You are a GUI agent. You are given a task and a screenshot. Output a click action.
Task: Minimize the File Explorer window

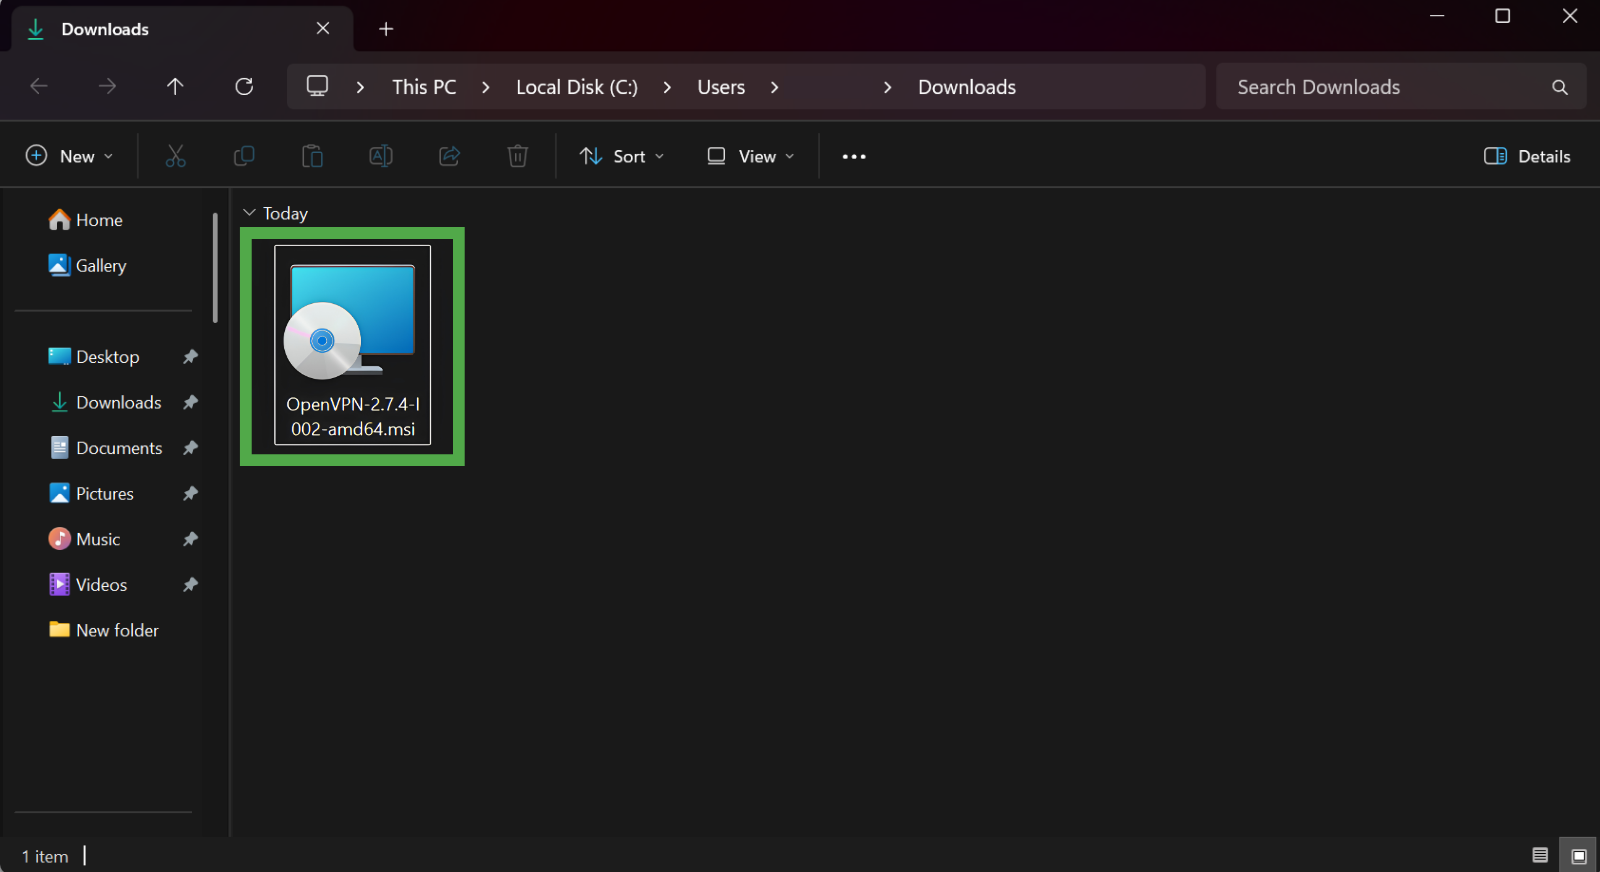point(1437,16)
